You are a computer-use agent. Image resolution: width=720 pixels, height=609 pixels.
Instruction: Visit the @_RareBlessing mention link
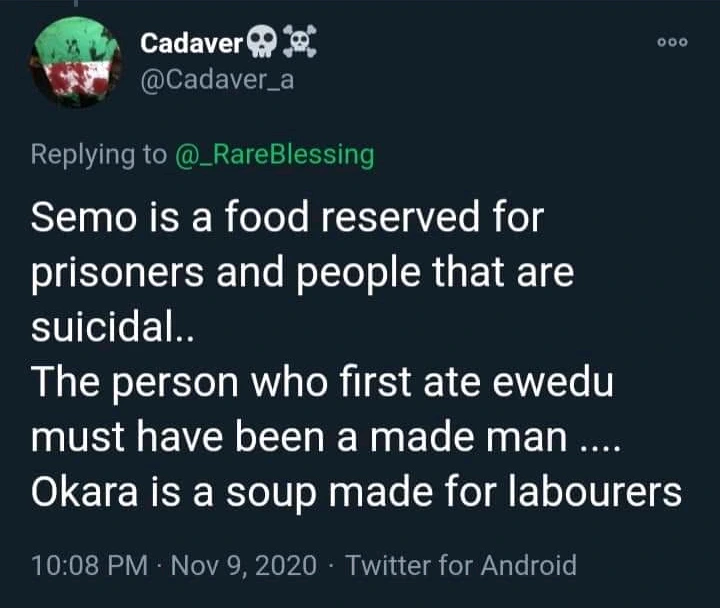click(x=275, y=155)
